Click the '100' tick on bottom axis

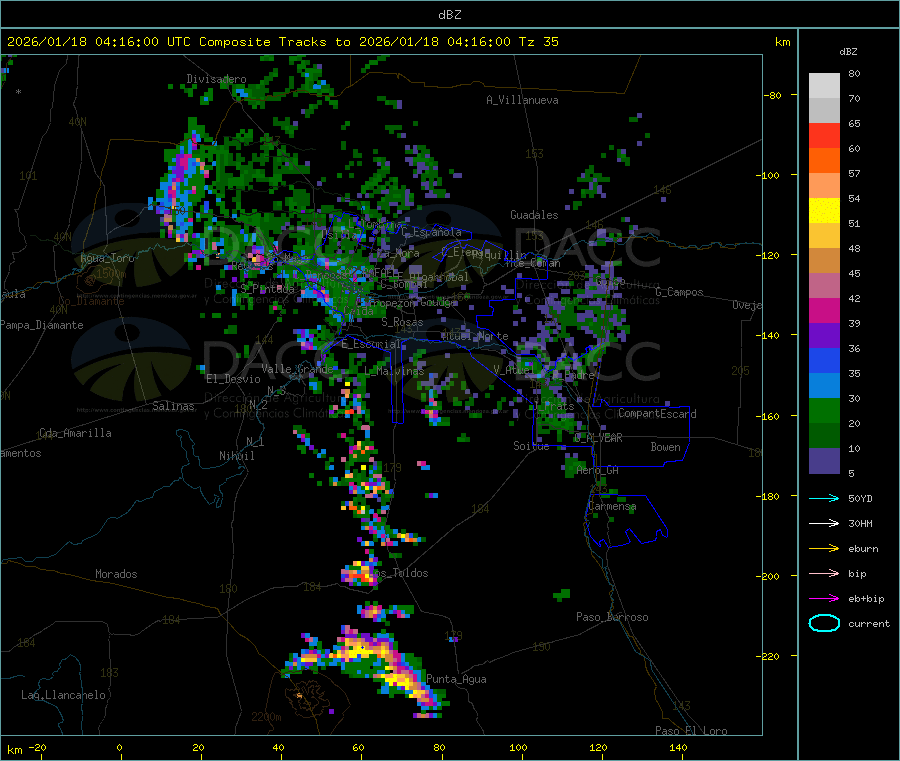click(x=518, y=747)
